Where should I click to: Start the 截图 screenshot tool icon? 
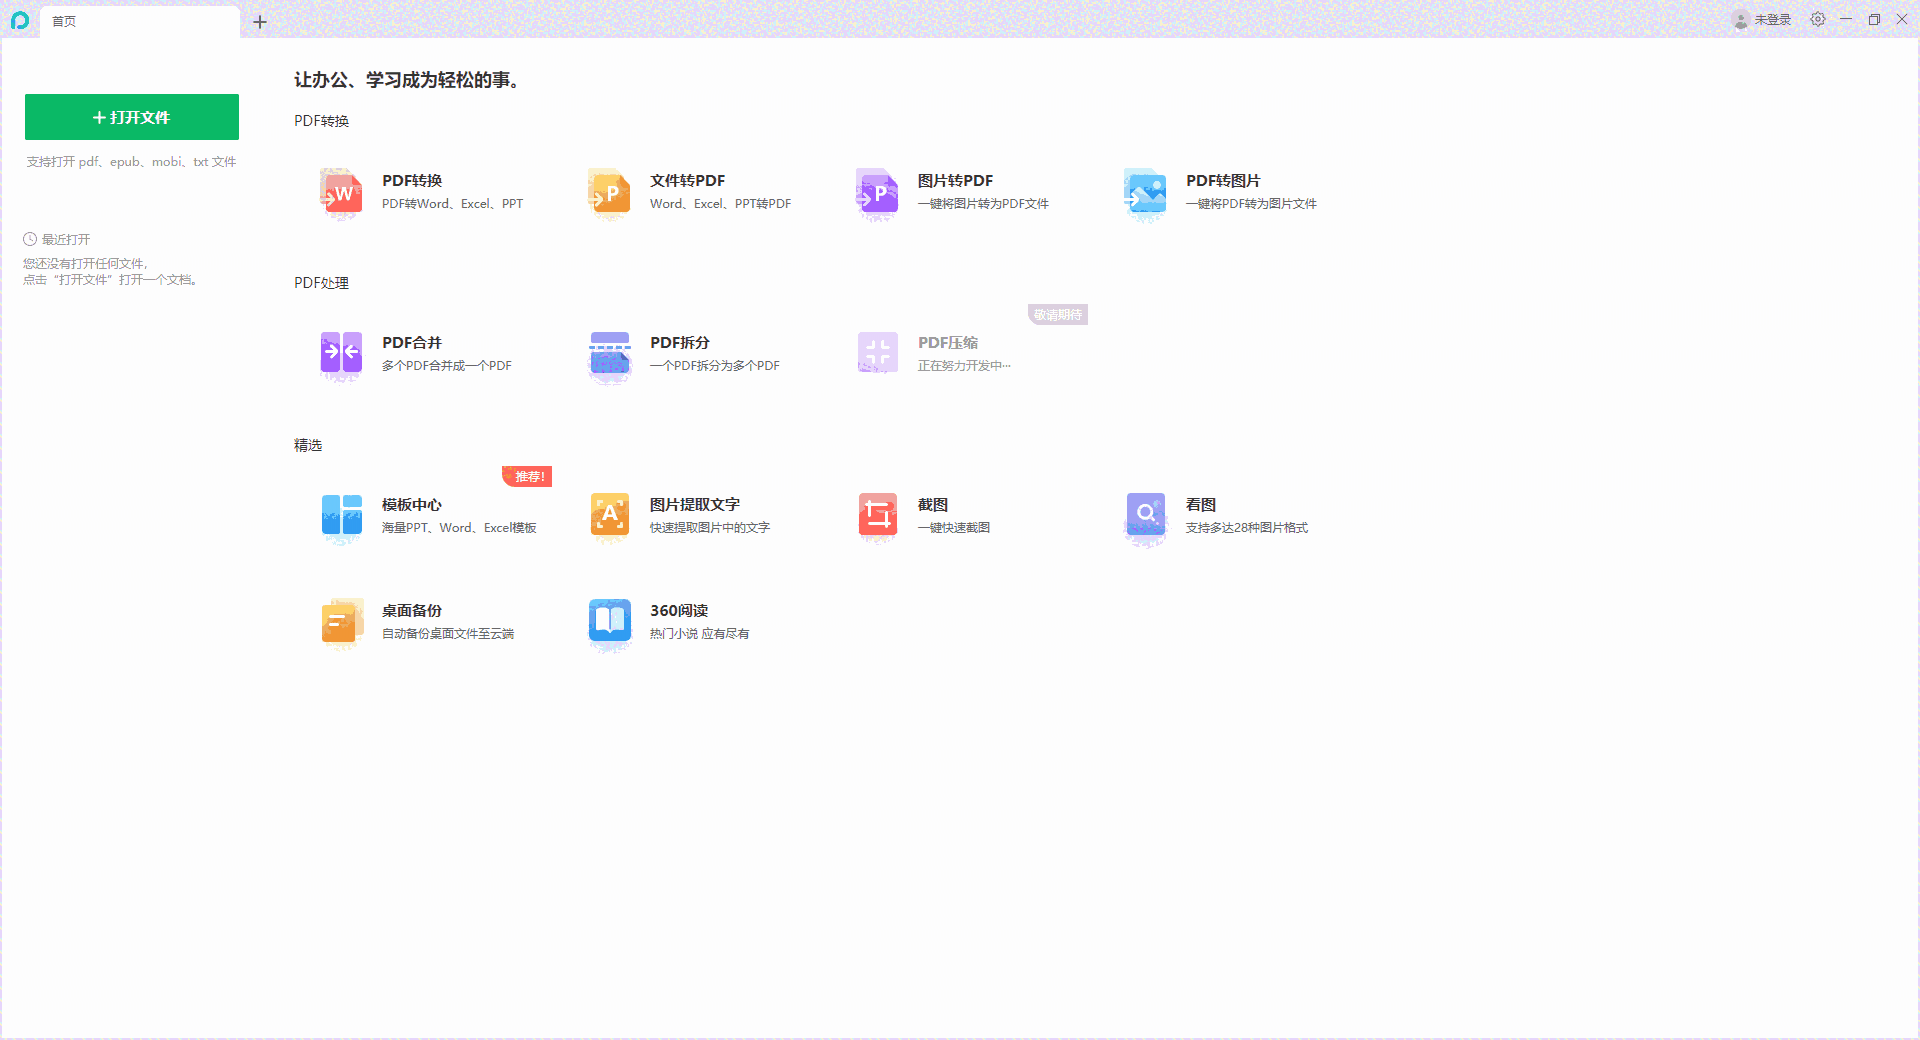[877, 516]
